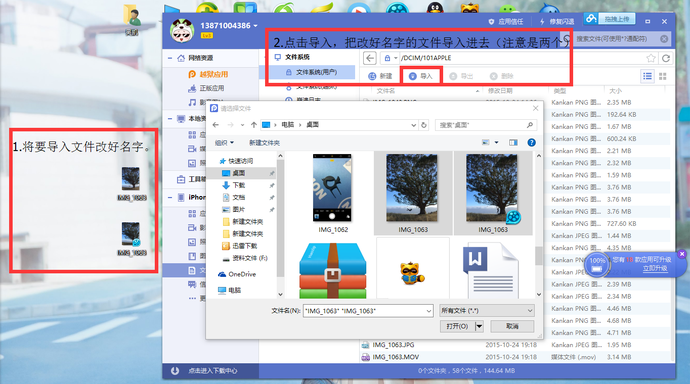The width and height of the screenshot is (690, 384).
Task: Switch to list view in the file manager
Action: (647, 76)
